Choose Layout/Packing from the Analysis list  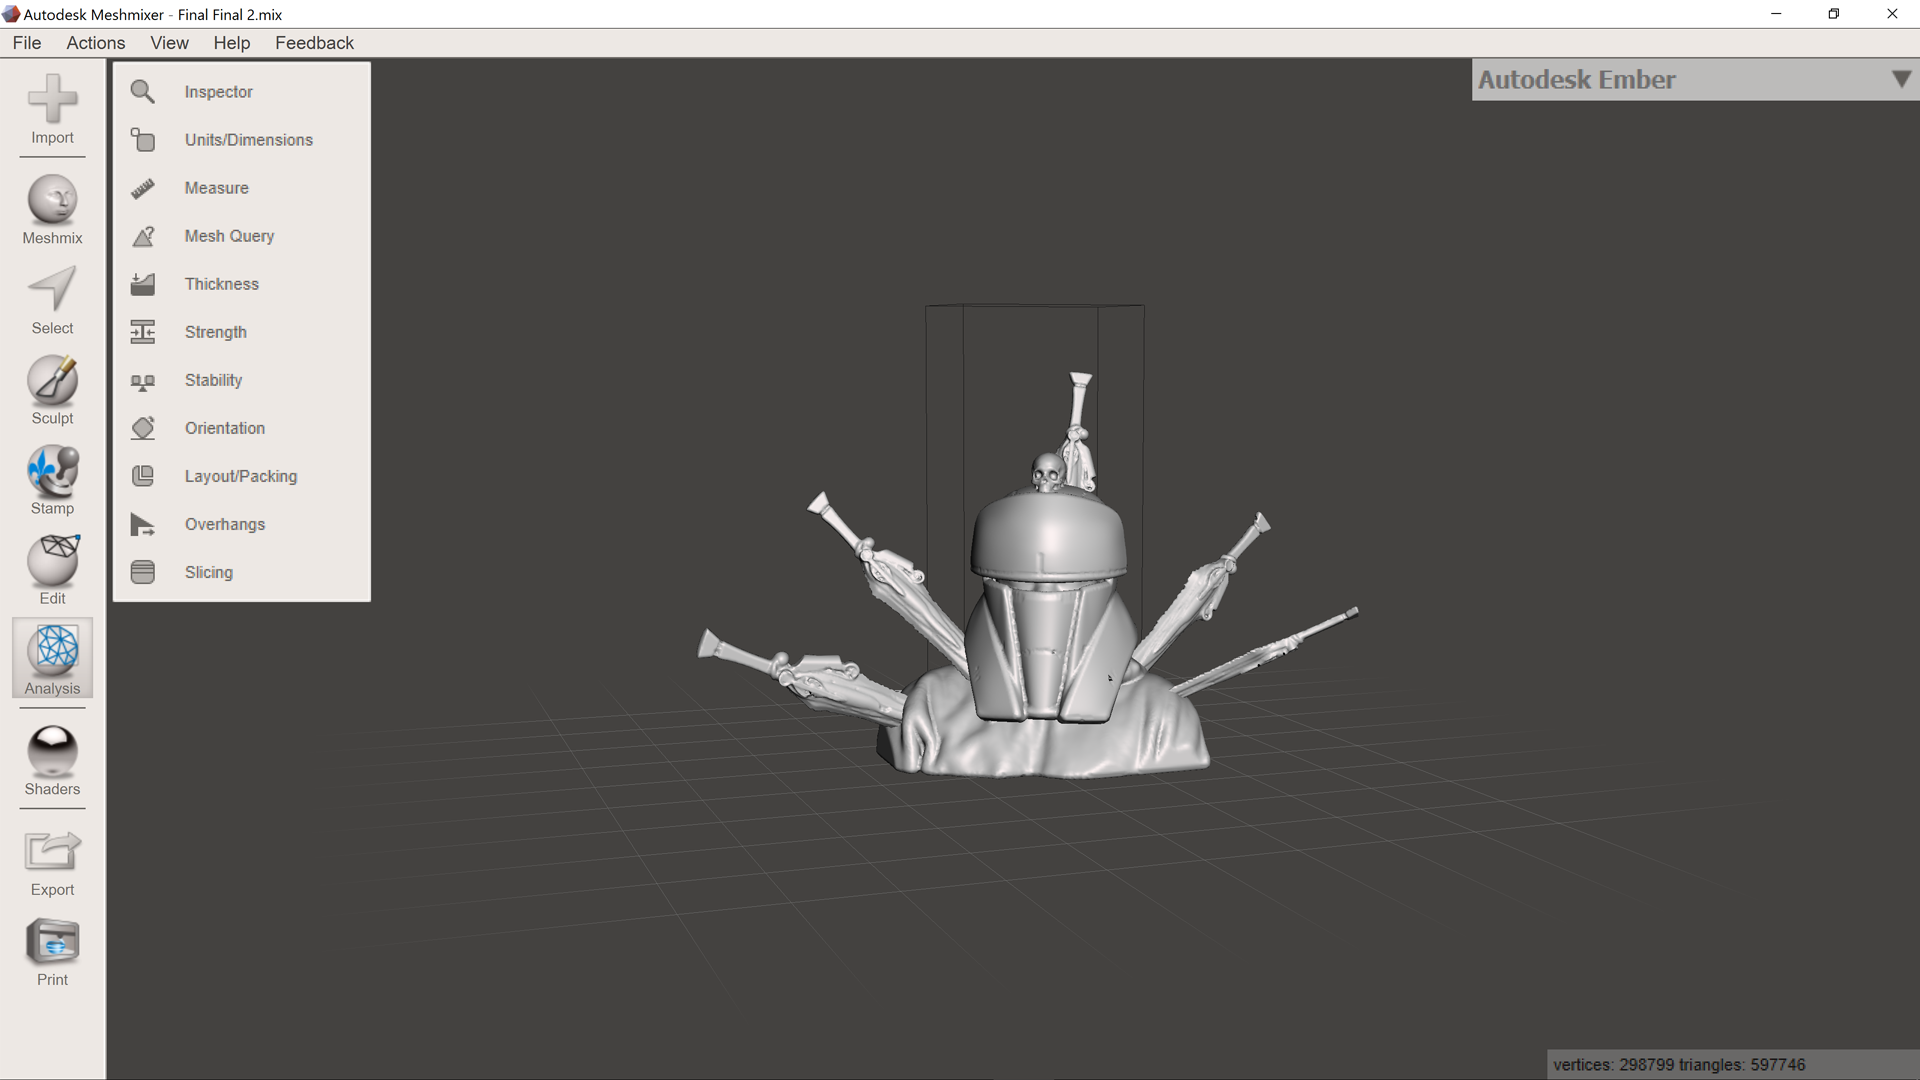(x=240, y=476)
